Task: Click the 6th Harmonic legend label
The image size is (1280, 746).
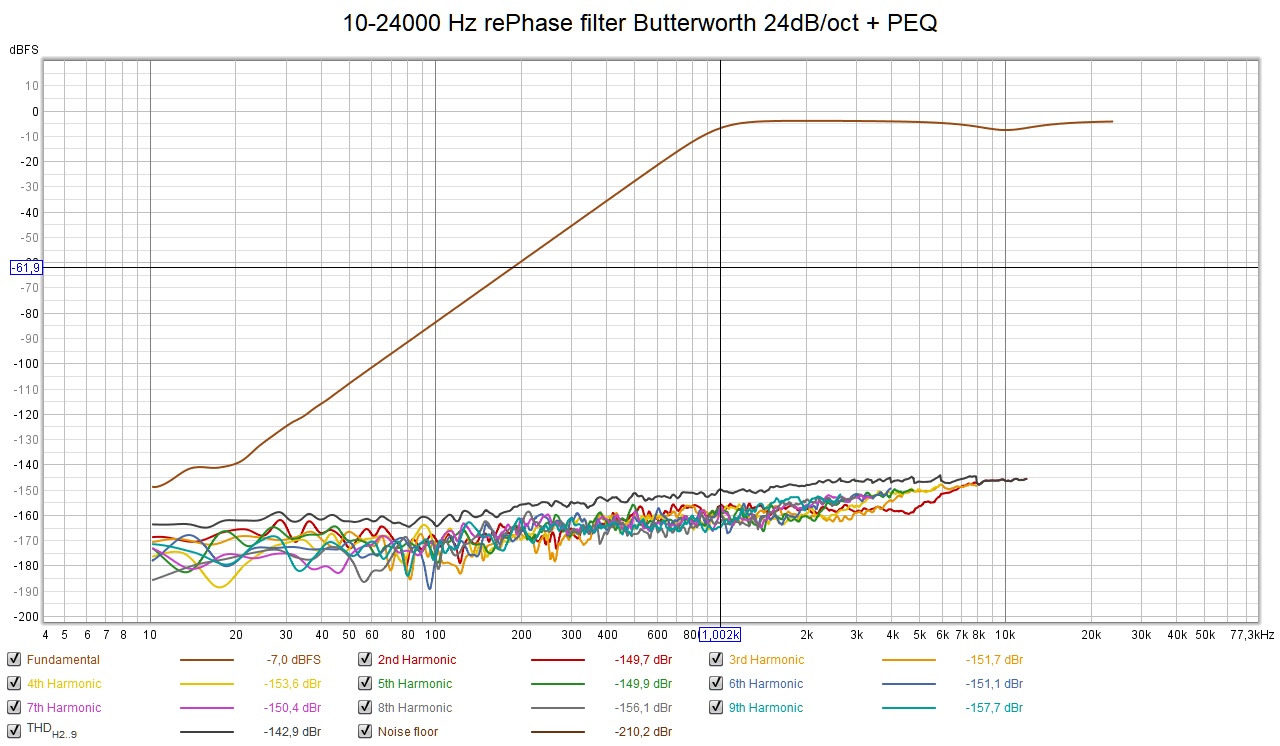Action: pos(766,684)
